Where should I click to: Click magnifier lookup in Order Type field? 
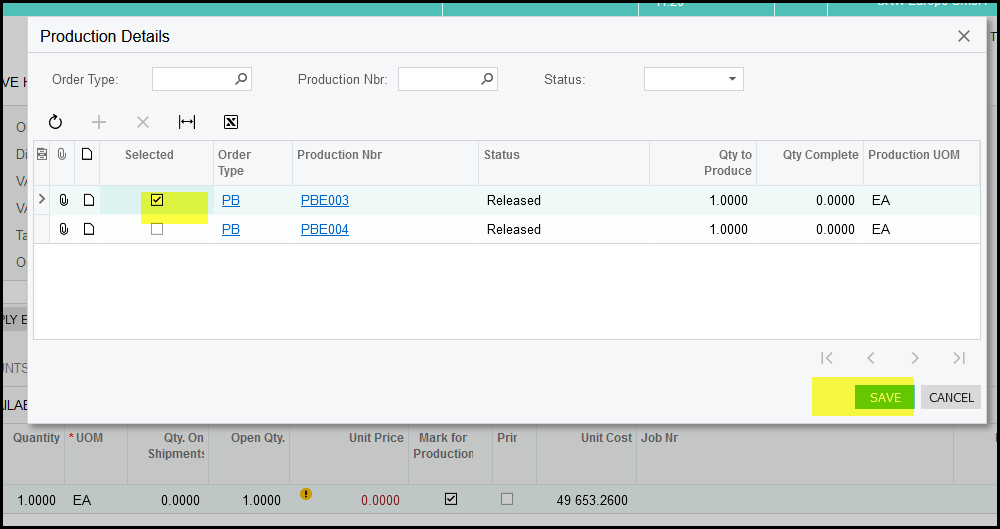(x=240, y=79)
